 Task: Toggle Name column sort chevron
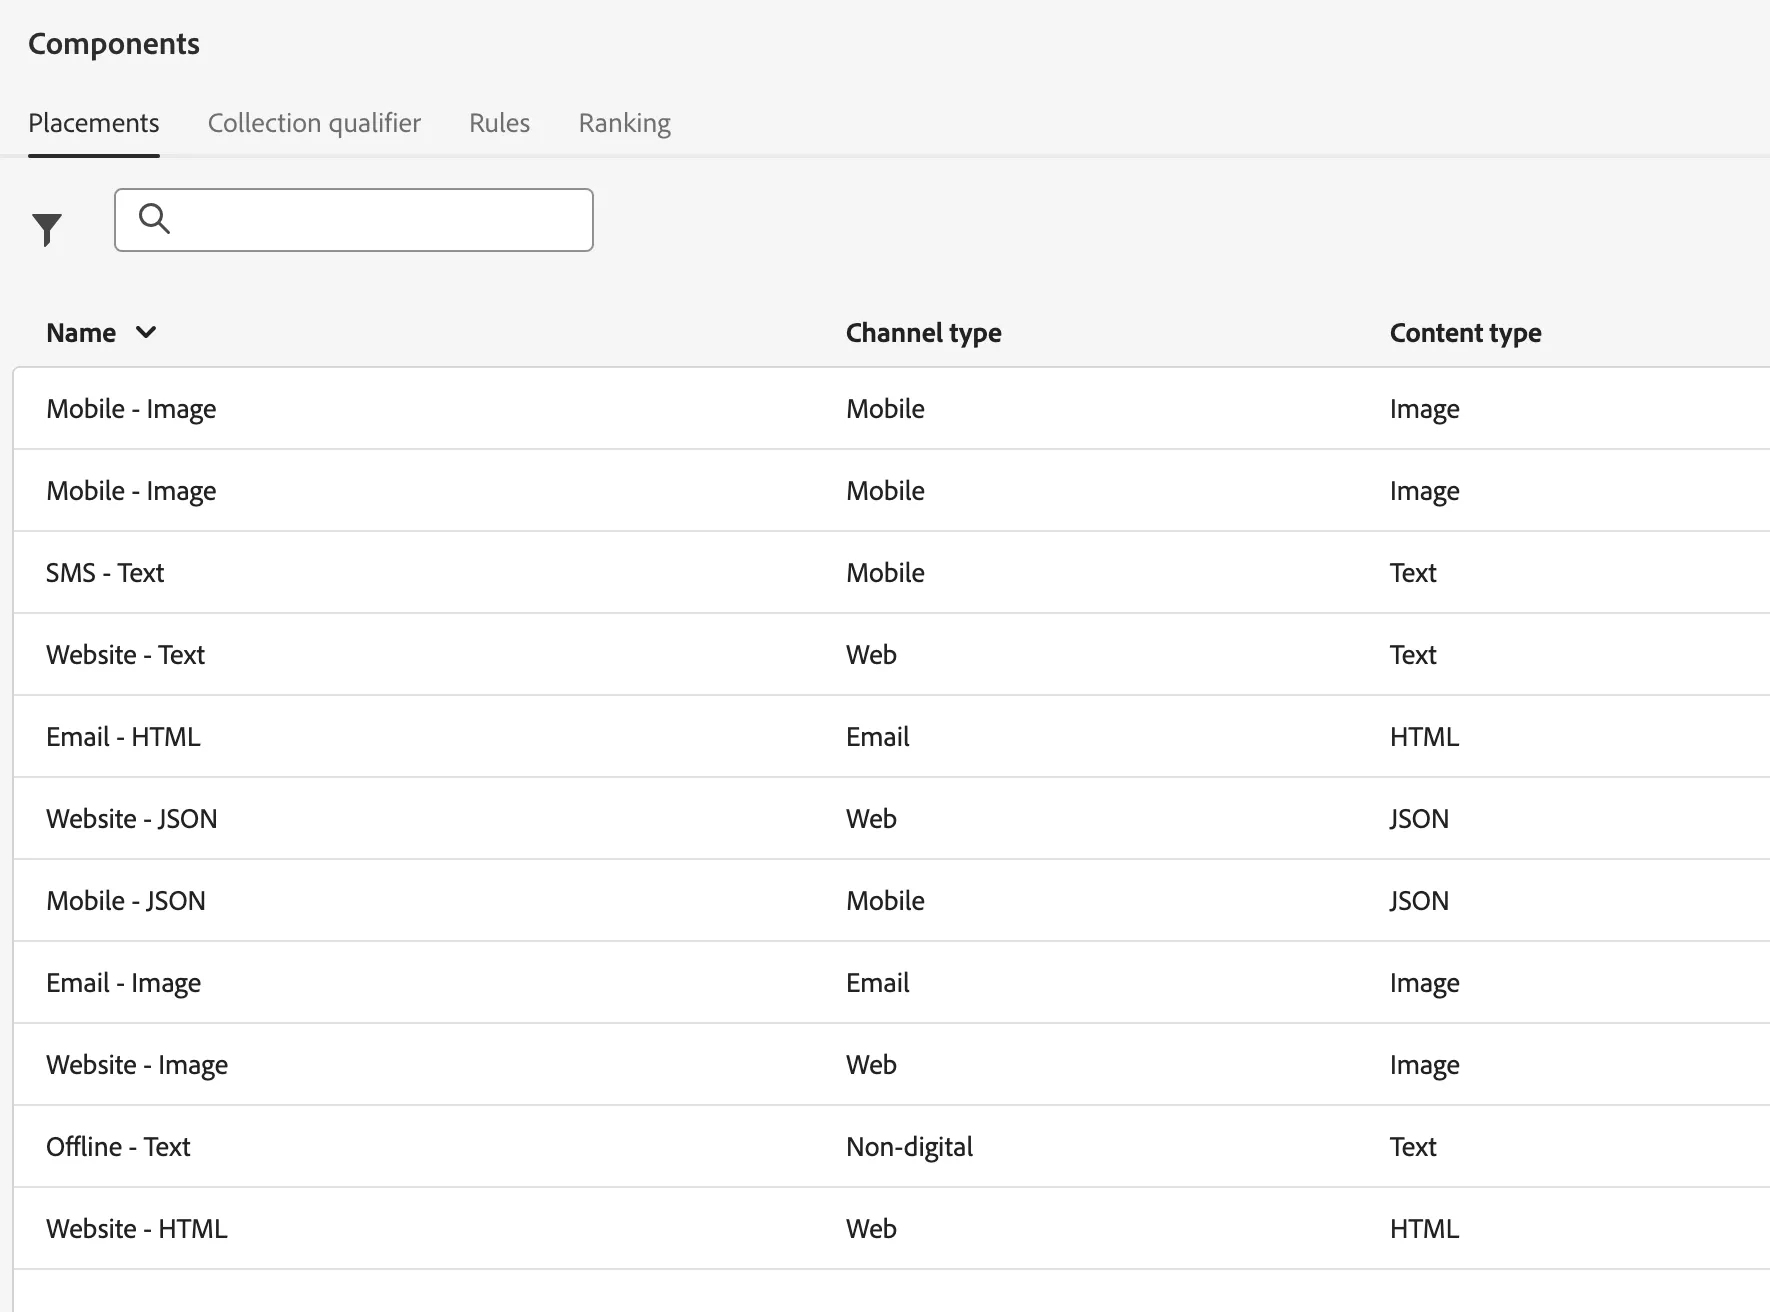(146, 332)
